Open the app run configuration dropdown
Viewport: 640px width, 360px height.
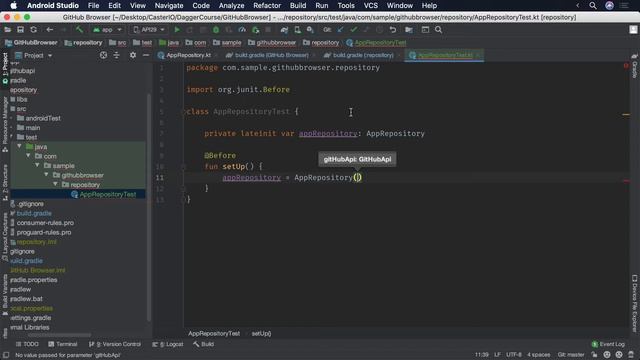(107, 30)
